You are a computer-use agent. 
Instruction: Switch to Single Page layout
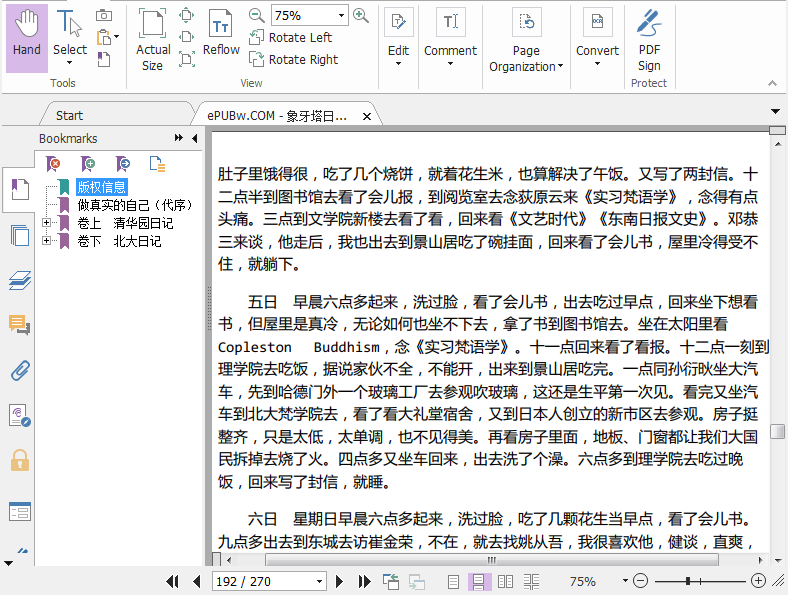[453, 581]
